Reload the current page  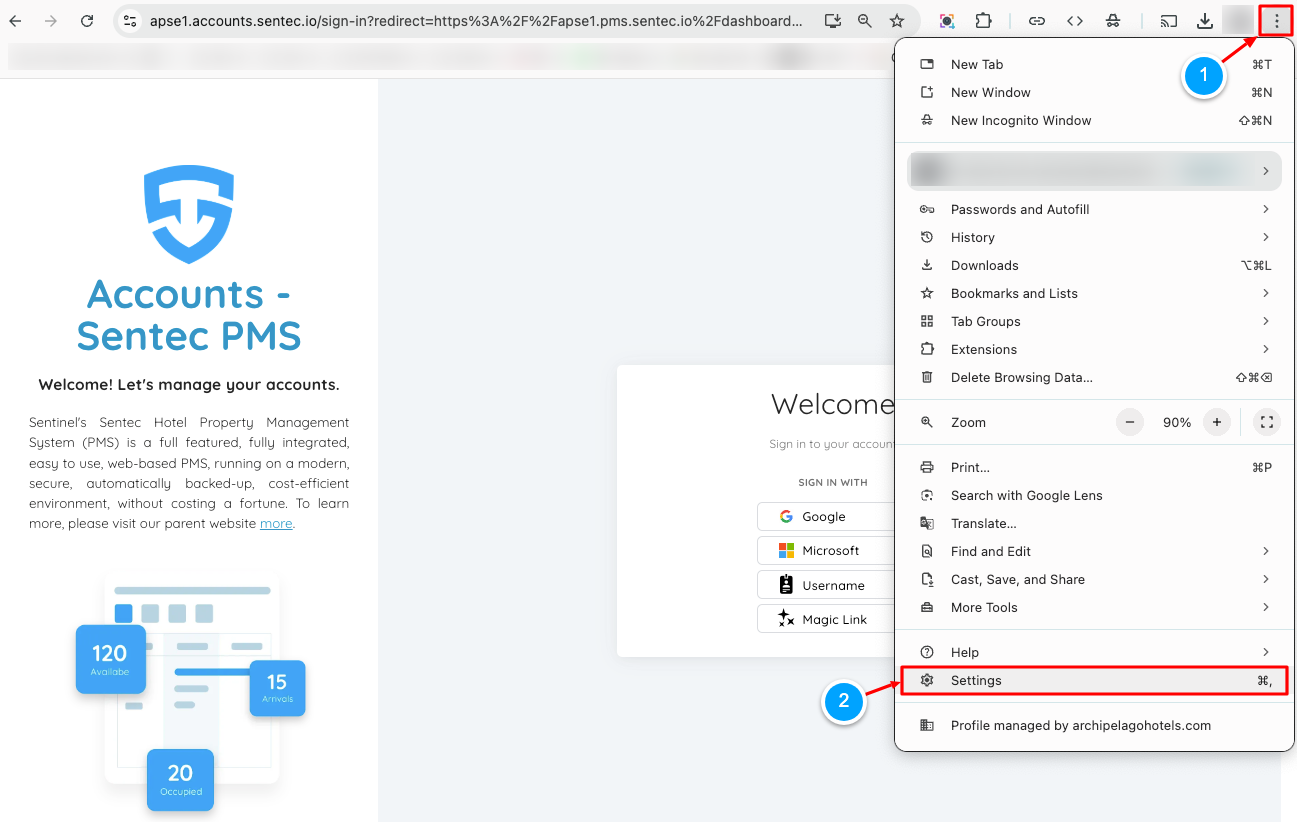(87, 20)
